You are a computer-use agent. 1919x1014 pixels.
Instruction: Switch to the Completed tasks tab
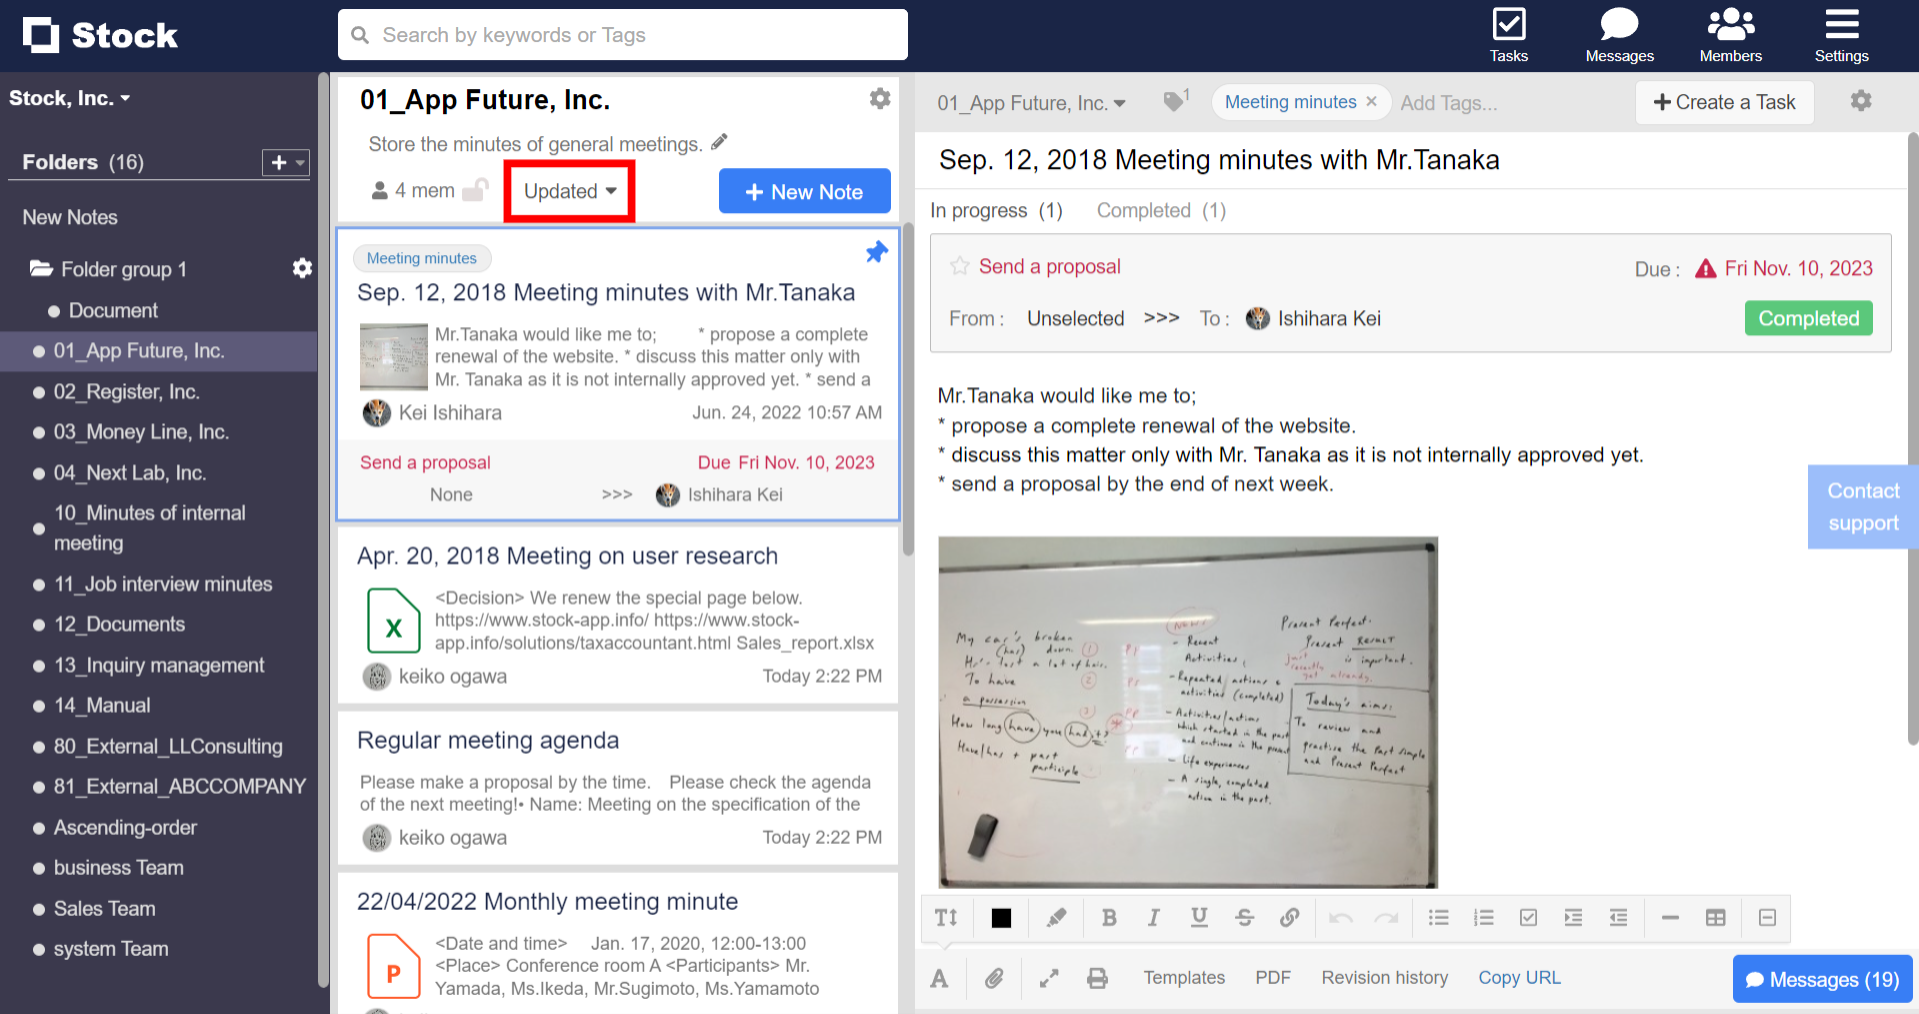tap(1160, 211)
